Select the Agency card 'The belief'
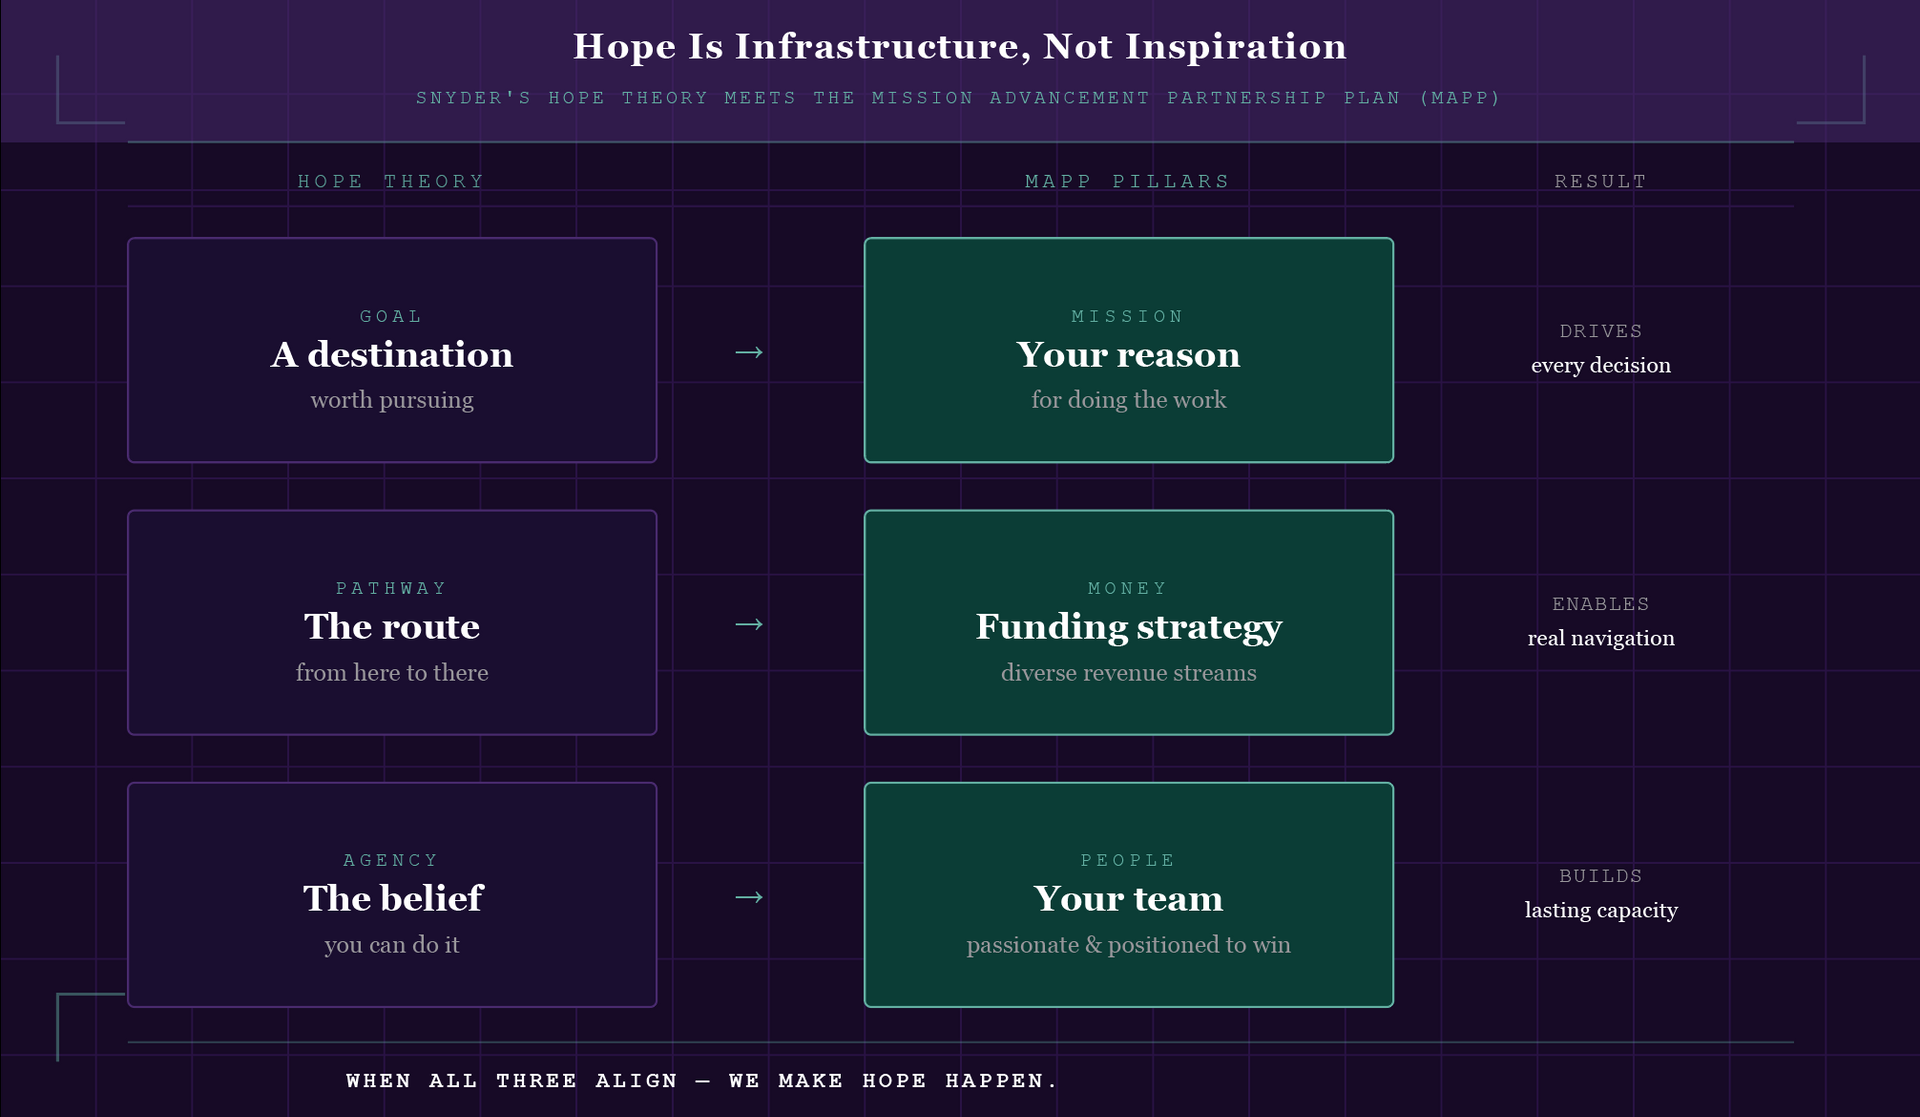The image size is (1920, 1117). coord(392,895)
